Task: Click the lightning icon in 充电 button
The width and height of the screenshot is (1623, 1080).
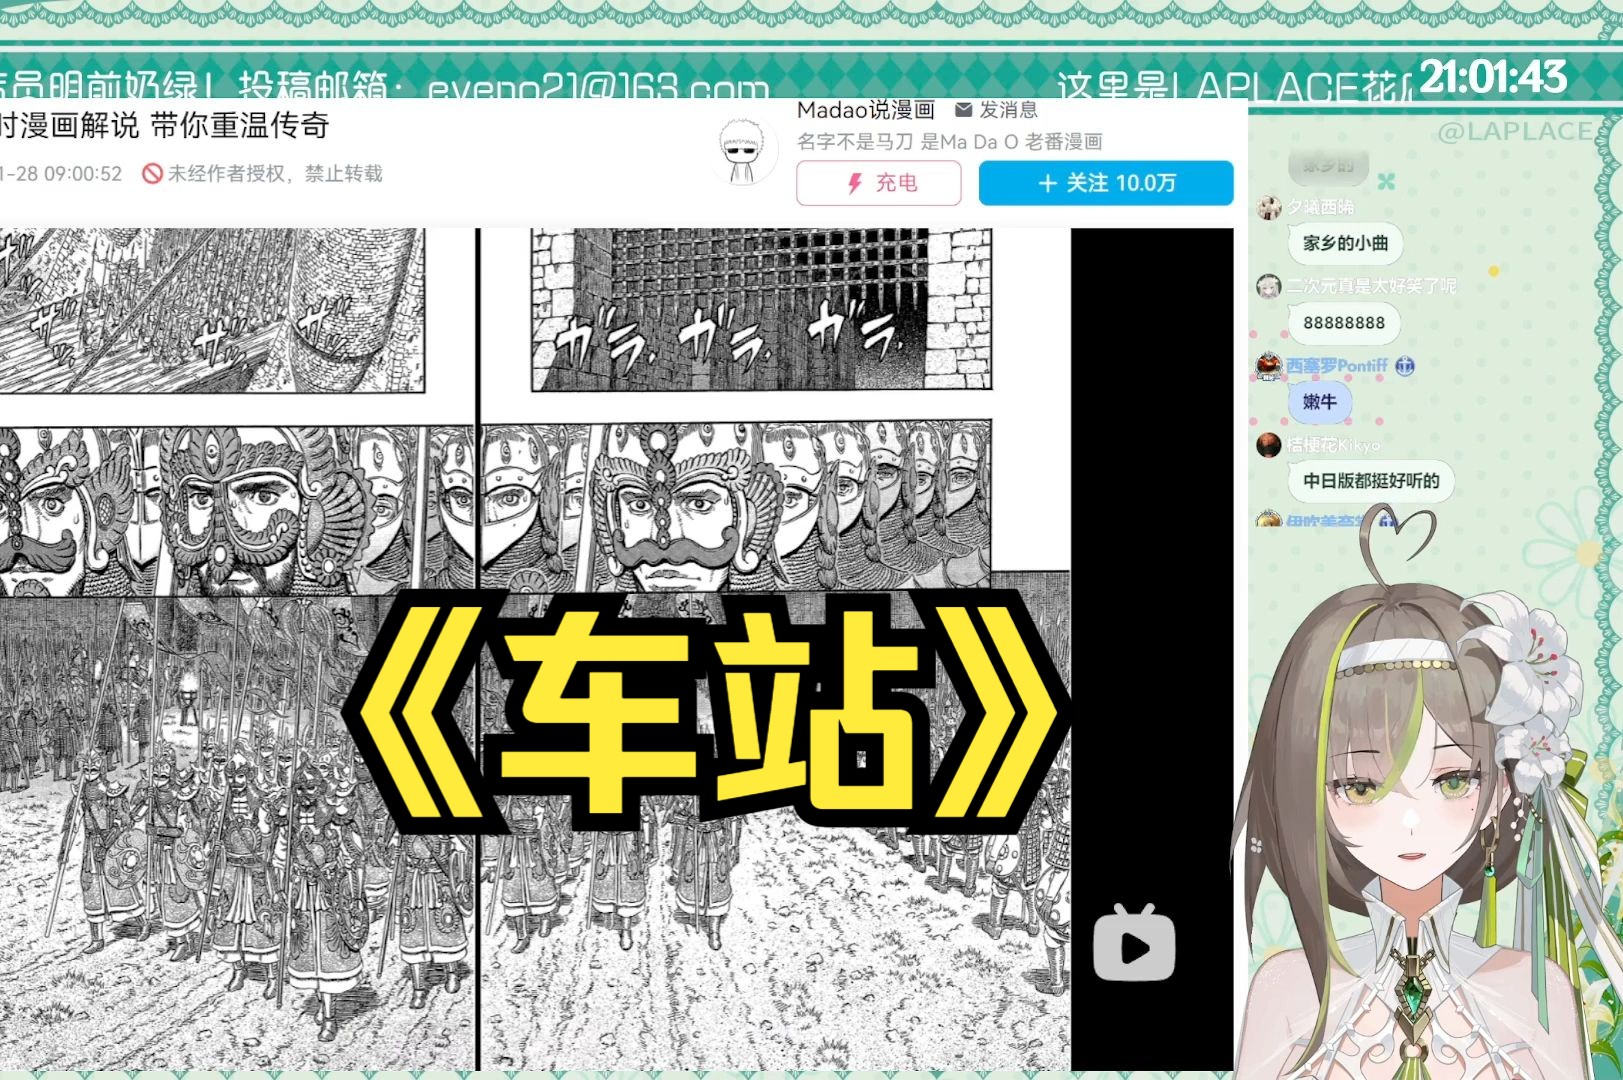Action: (x=855, y=183)
